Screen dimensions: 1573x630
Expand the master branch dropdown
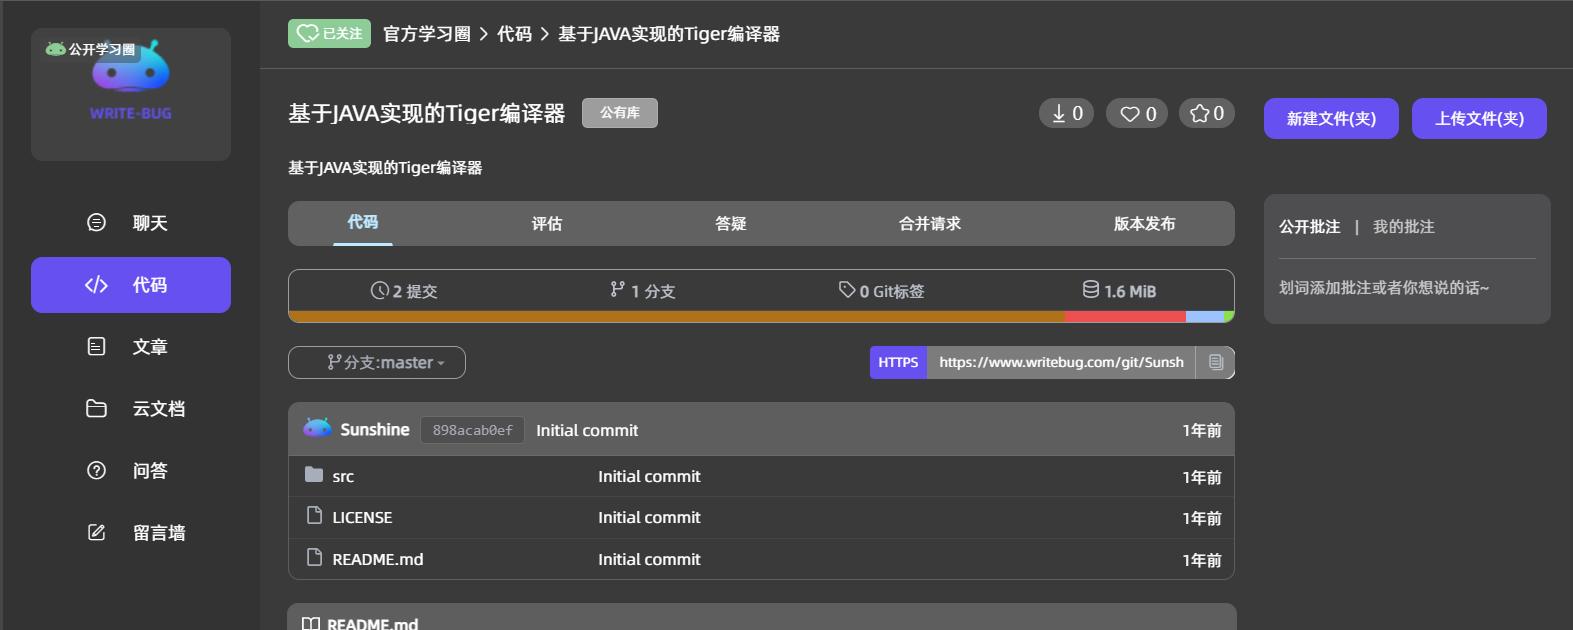377,362
